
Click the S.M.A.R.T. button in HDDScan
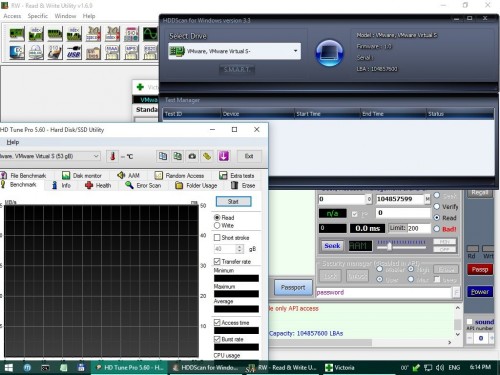pos(237,69)
